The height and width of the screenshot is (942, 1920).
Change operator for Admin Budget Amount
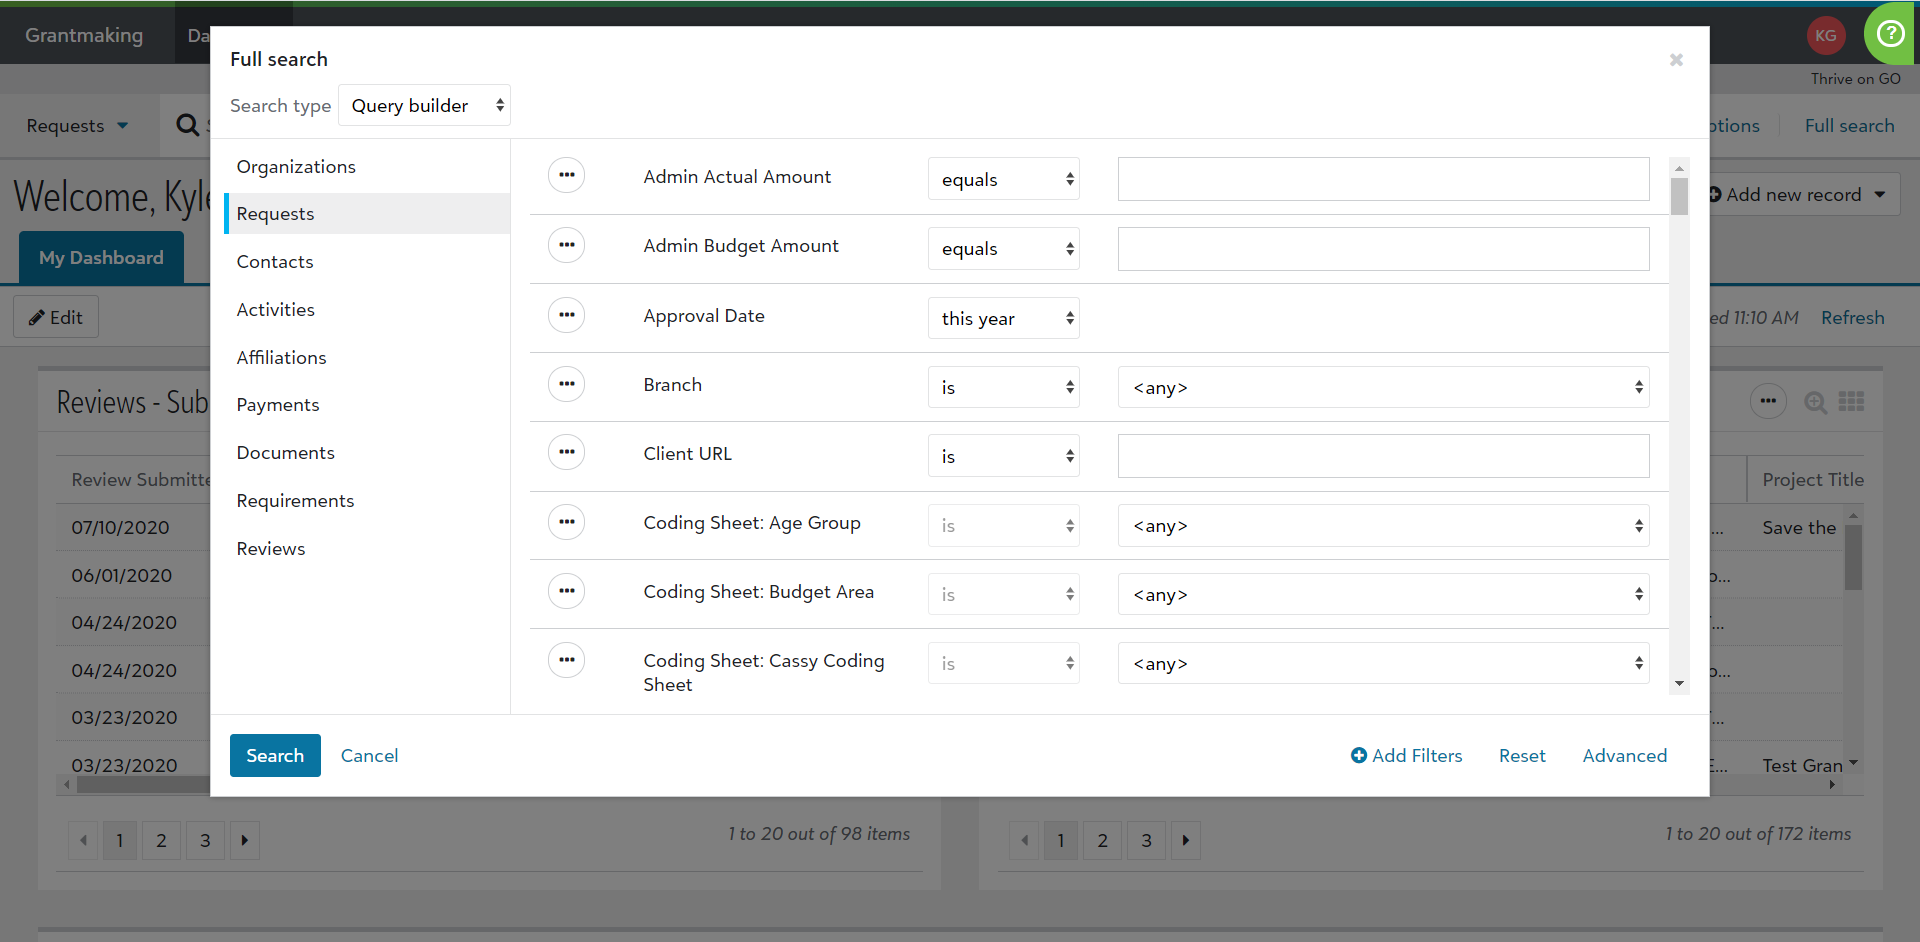[1003, 248]
